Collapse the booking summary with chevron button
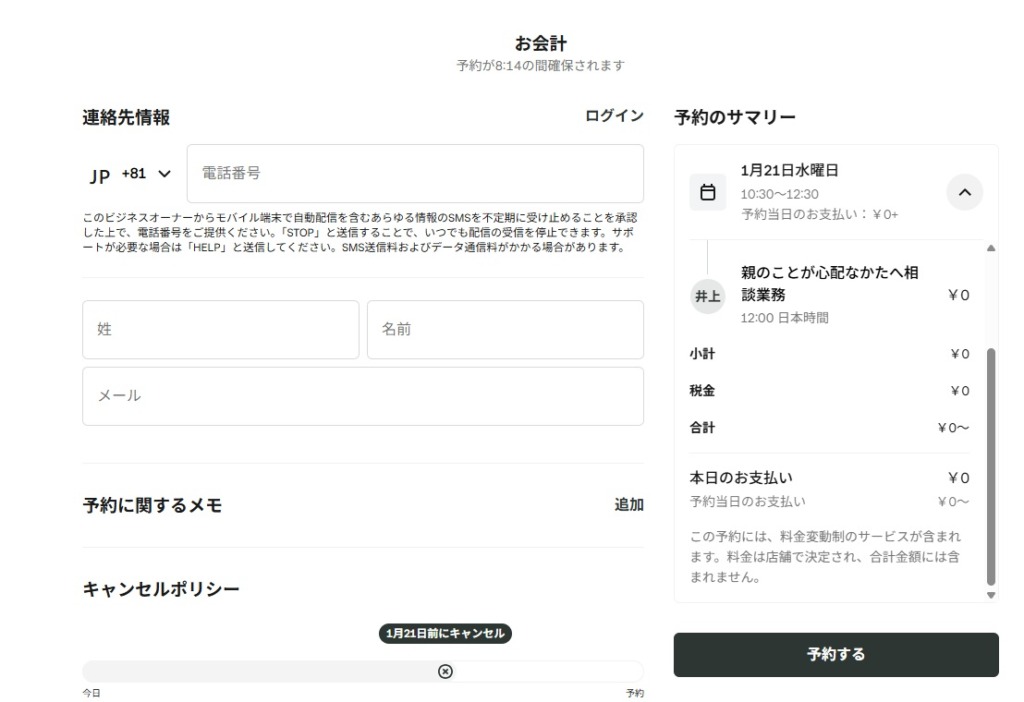 tap(964, 192)
